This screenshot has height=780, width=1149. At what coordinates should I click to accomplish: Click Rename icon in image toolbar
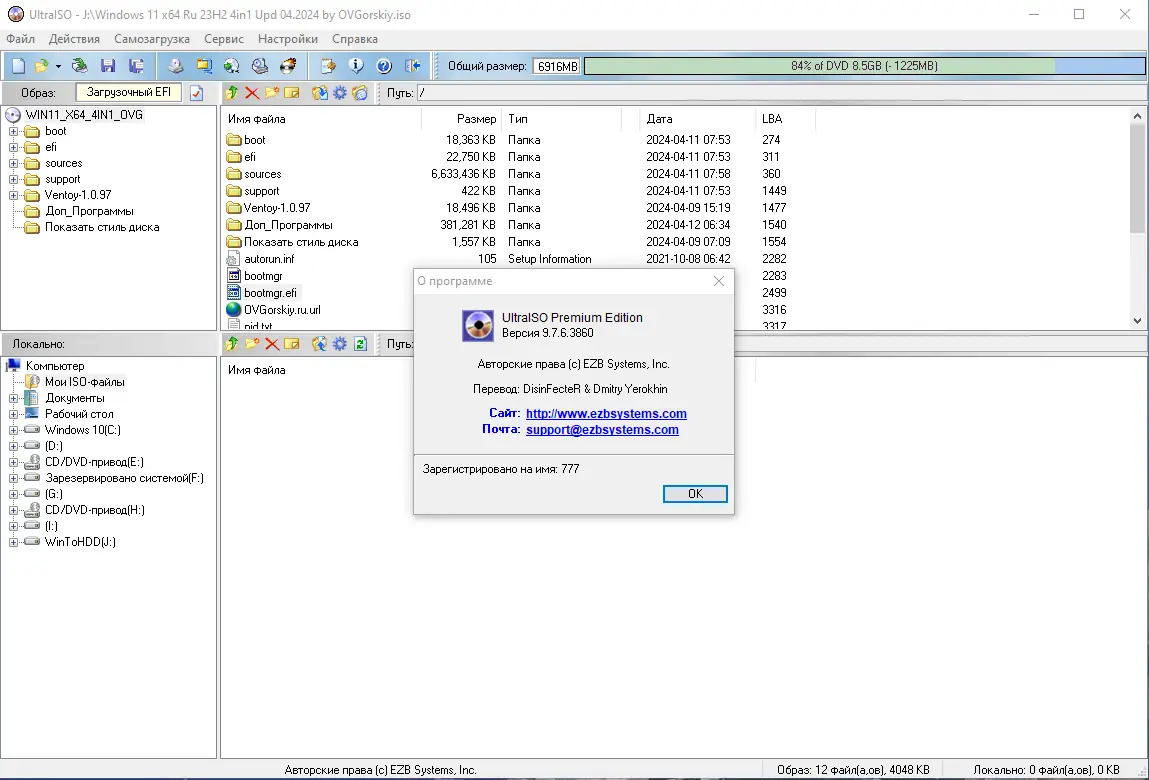pyautogui.click(x=292, y=93)
